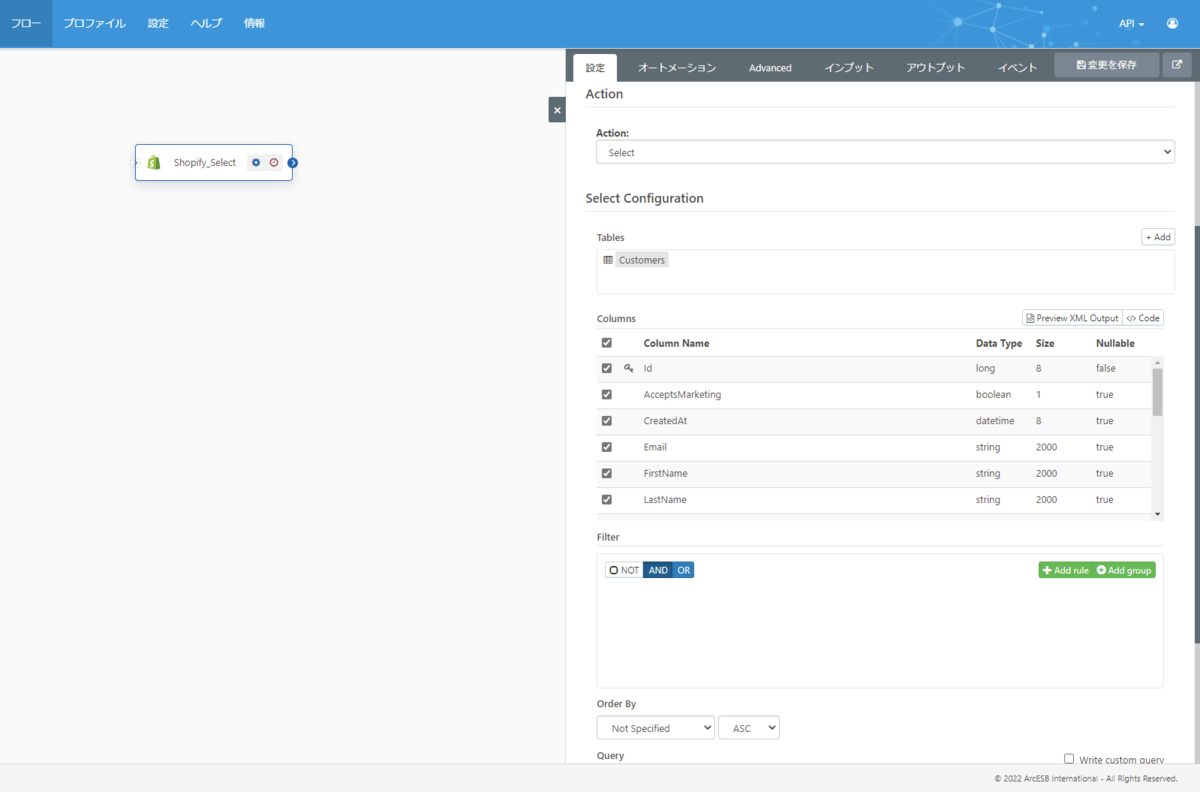This screenshot has width=1200, height=792.
Task: Switch to the Advanced tab
Action: 770,68
